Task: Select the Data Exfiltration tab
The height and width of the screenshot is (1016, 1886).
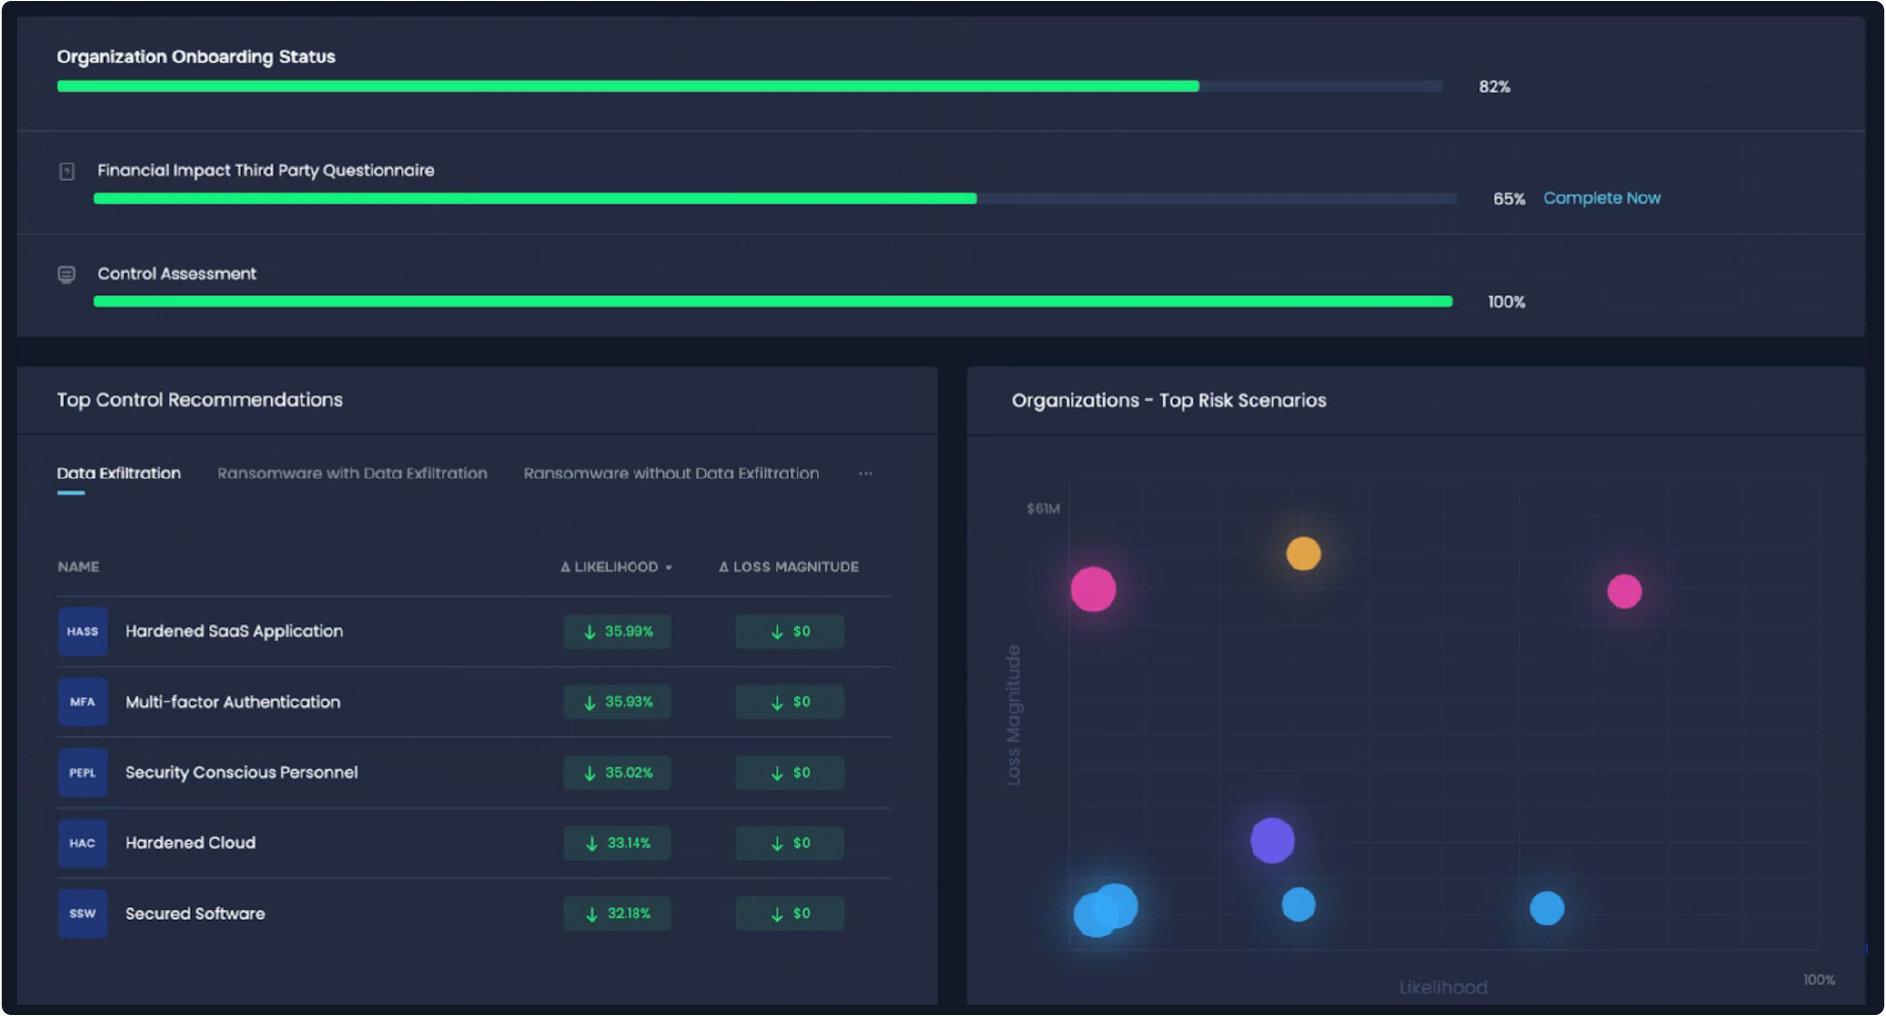Action: coord(118,474)
